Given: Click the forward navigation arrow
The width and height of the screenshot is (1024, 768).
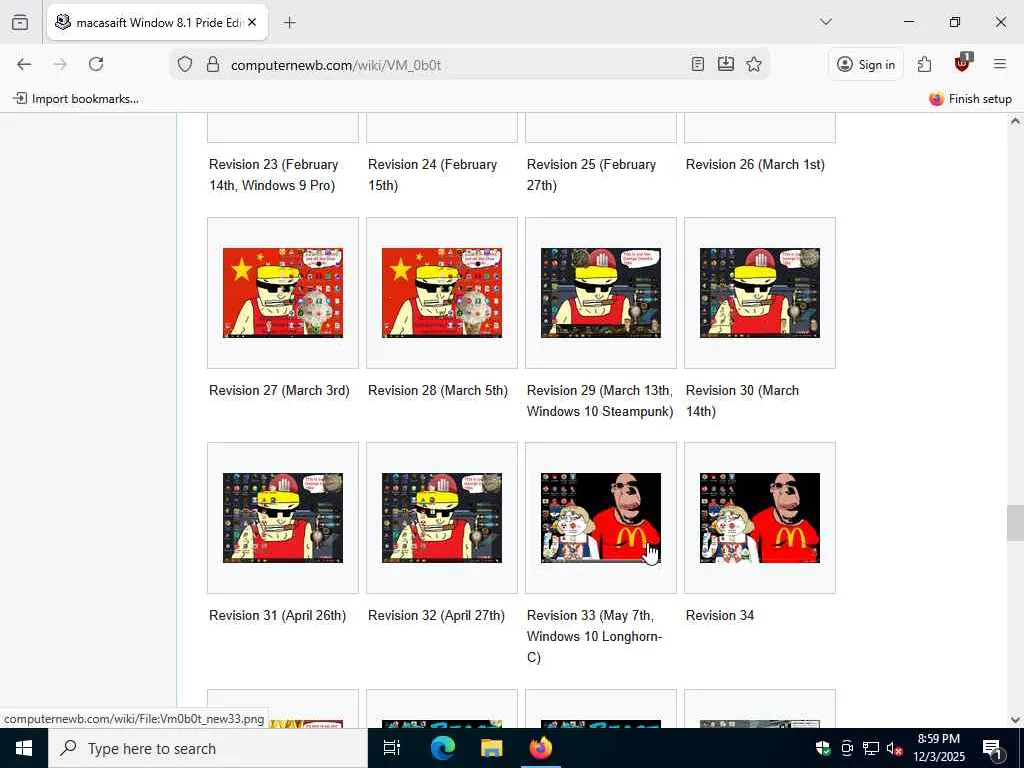Looking at the screenshot, I should (x=60, y=64).
